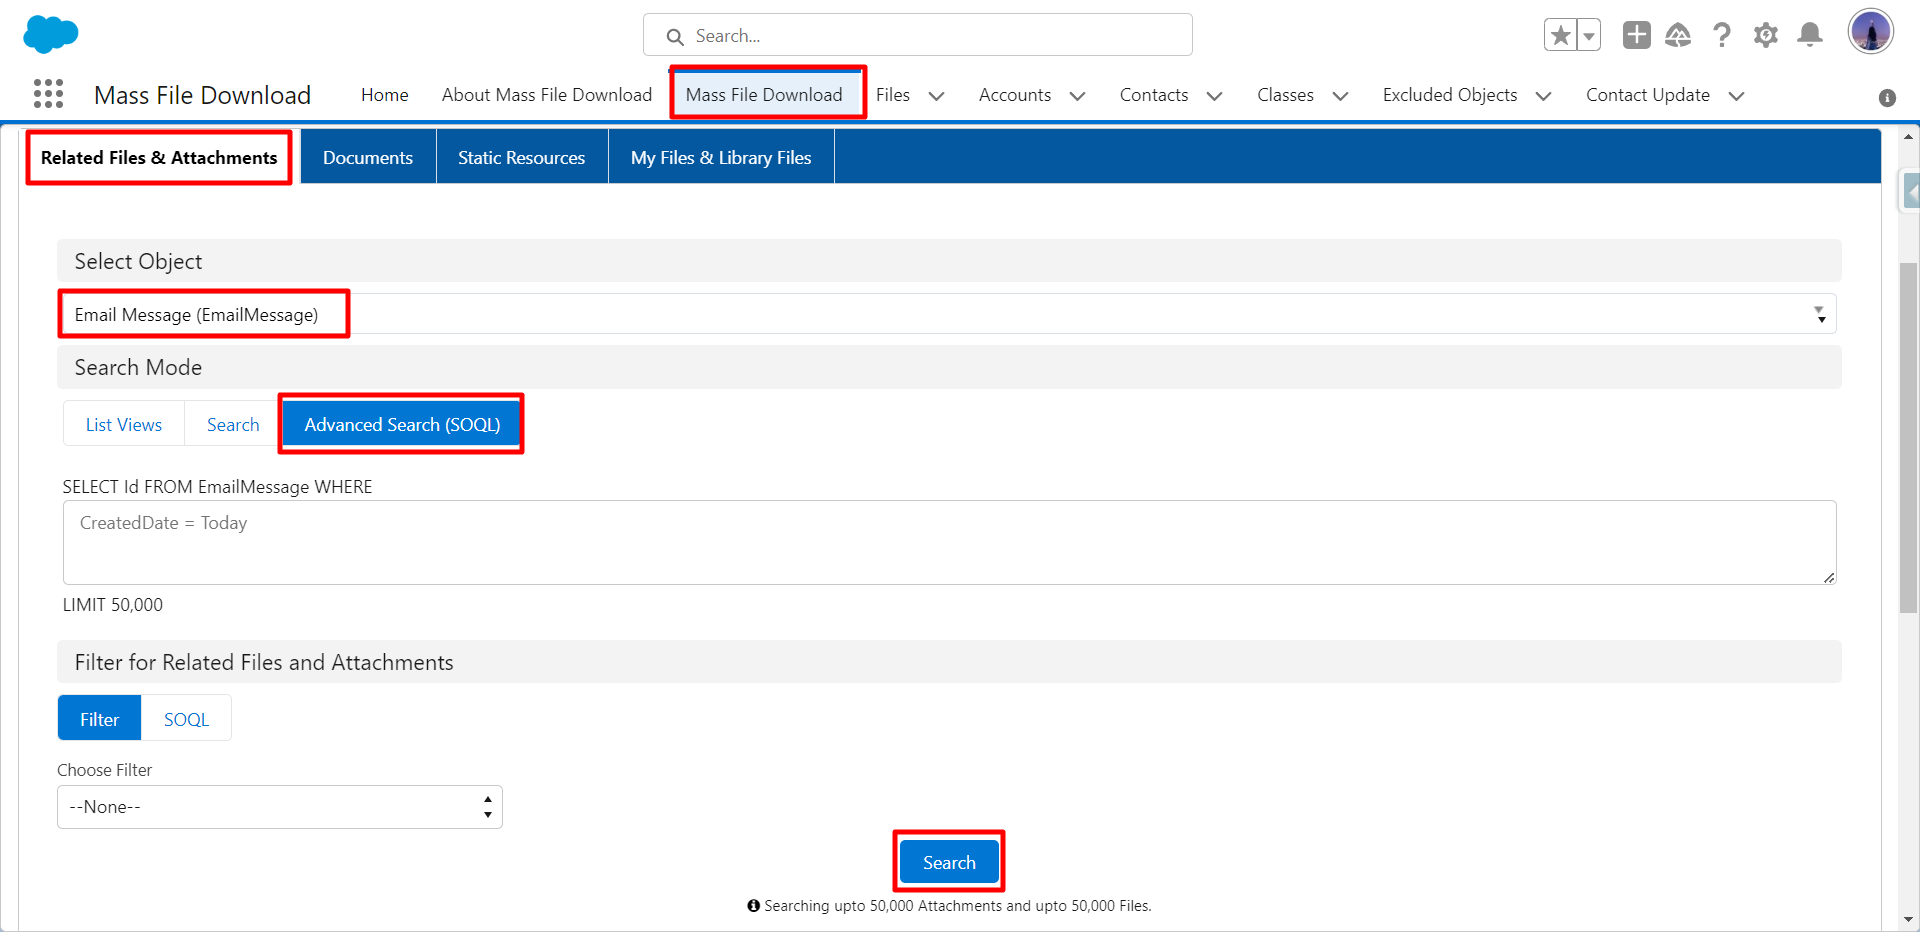
Task: Click the favorites star icon
Action: tap(1560, 35)
